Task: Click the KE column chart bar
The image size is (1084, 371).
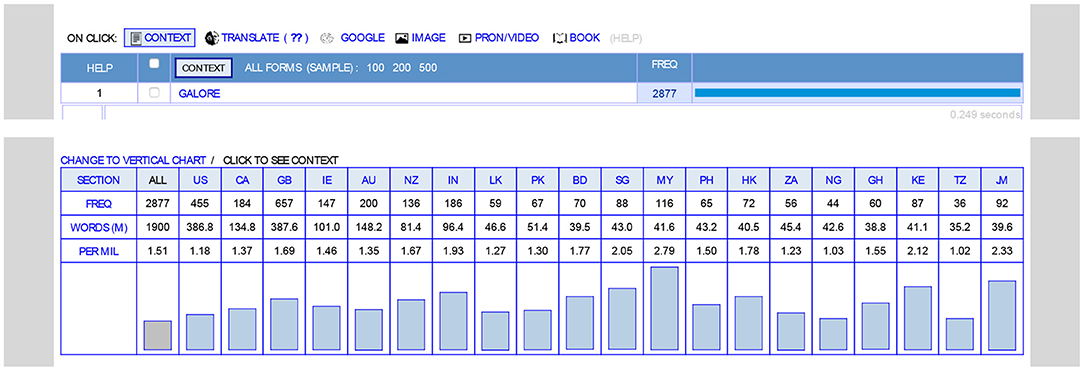Action: pyautogui.click(x=918, y=318)
